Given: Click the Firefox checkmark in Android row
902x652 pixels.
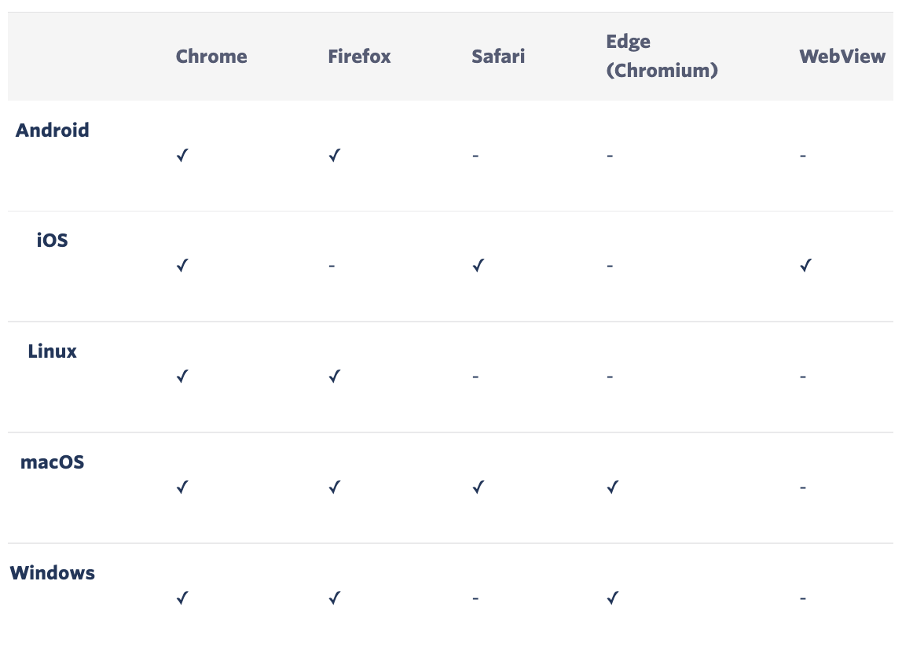Looking at the screenshot, I should tap(334, 155).
